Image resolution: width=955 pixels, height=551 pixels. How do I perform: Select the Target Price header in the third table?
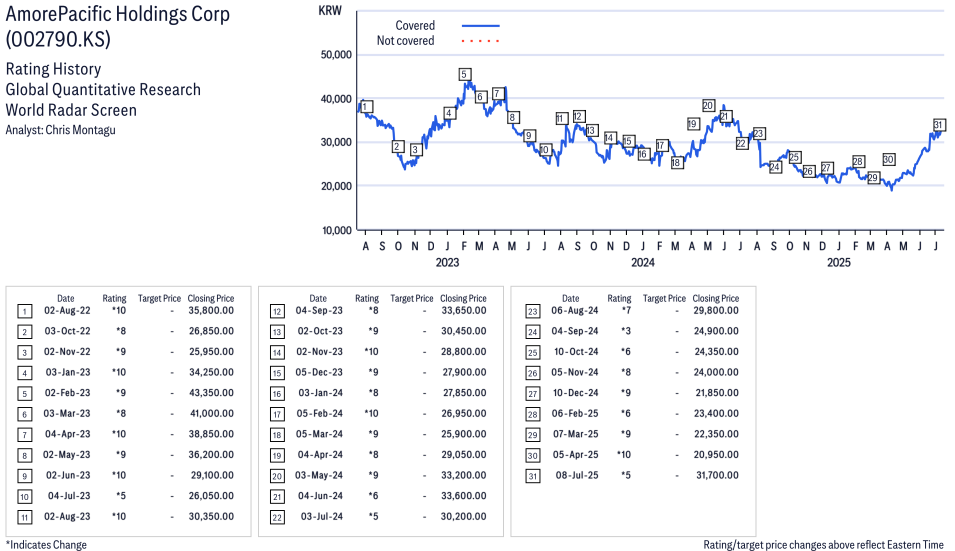coord(664,298)
